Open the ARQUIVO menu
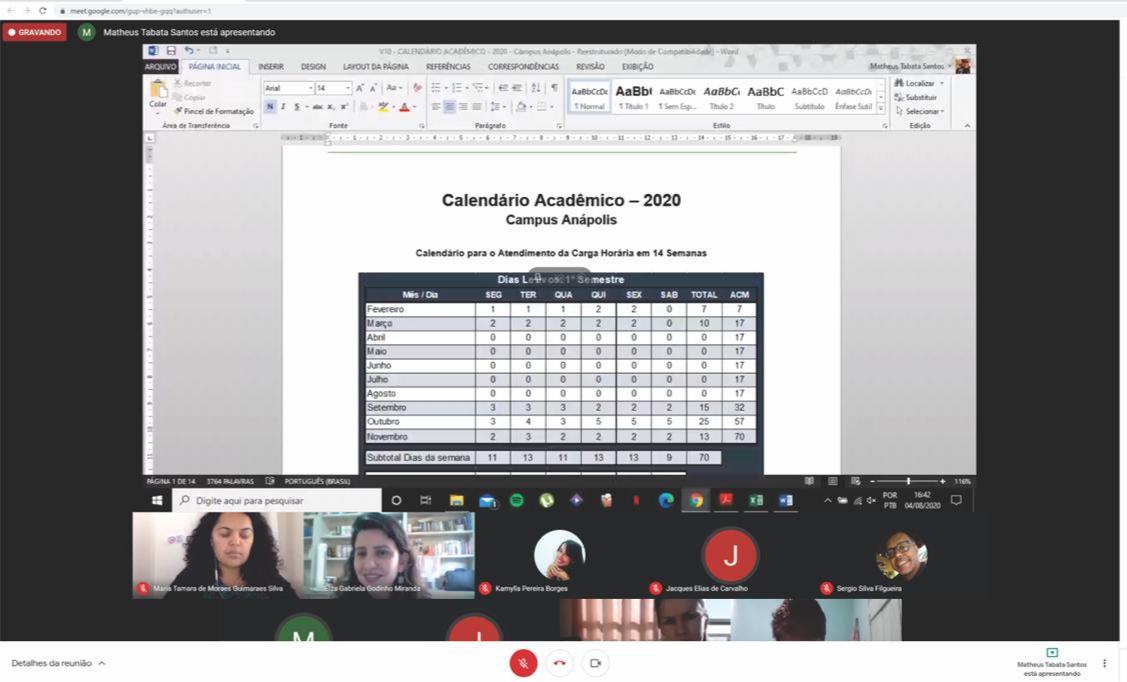Screen dimensions: 1127x682 pos(160,67)
